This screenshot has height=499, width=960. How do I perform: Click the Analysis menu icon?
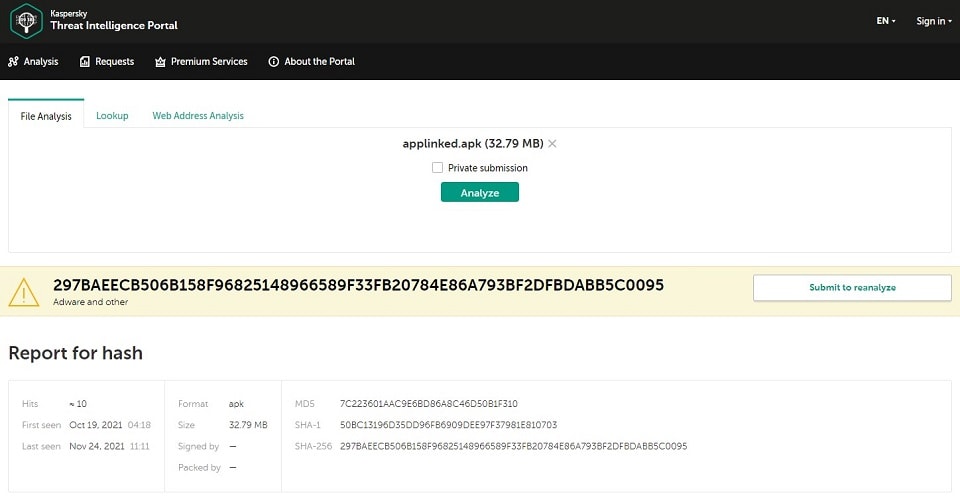13,61
